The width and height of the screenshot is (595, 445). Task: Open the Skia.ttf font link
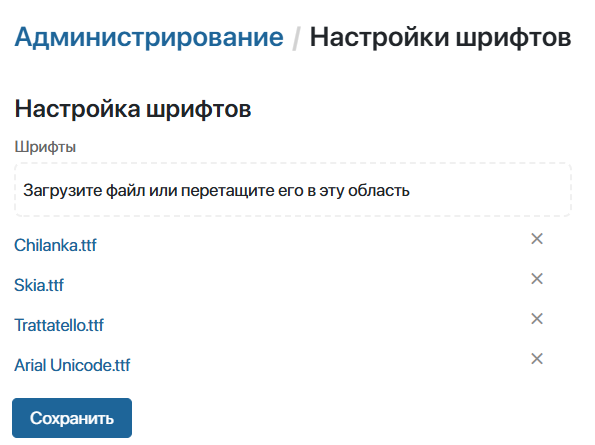[39, 285]
